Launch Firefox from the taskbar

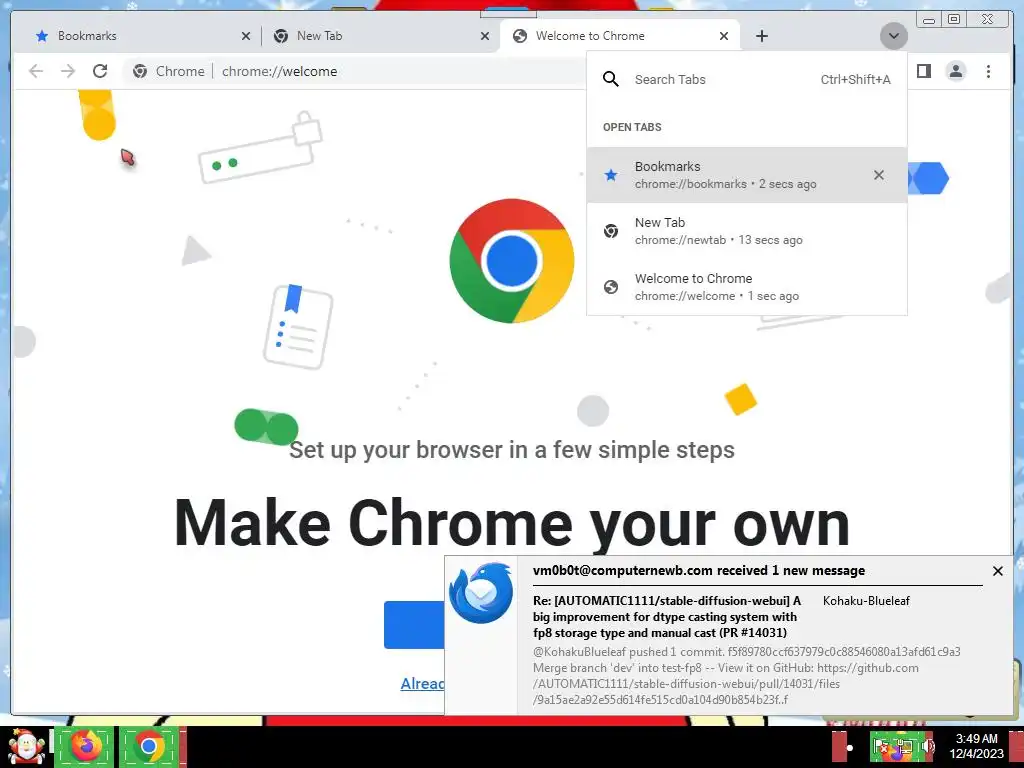pyautogui.click(x=86, y=746)
